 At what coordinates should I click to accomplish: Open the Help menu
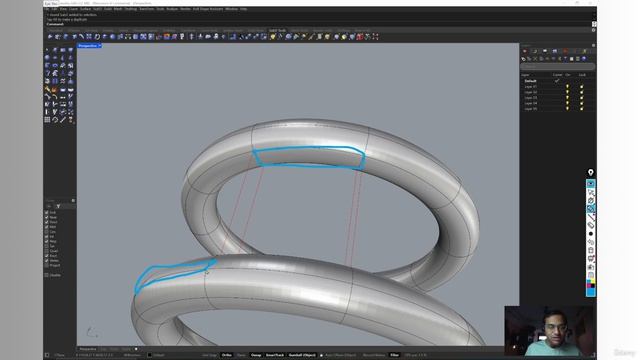pos(244,9)
